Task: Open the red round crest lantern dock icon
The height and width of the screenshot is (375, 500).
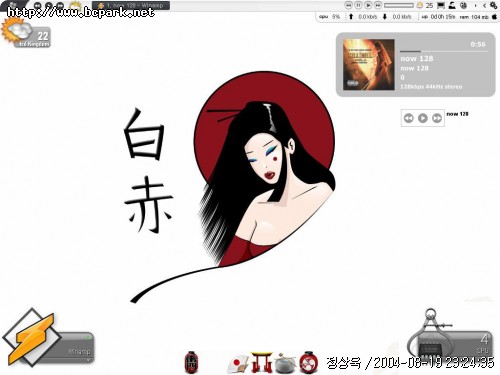Action: click(x=308, y=362)
